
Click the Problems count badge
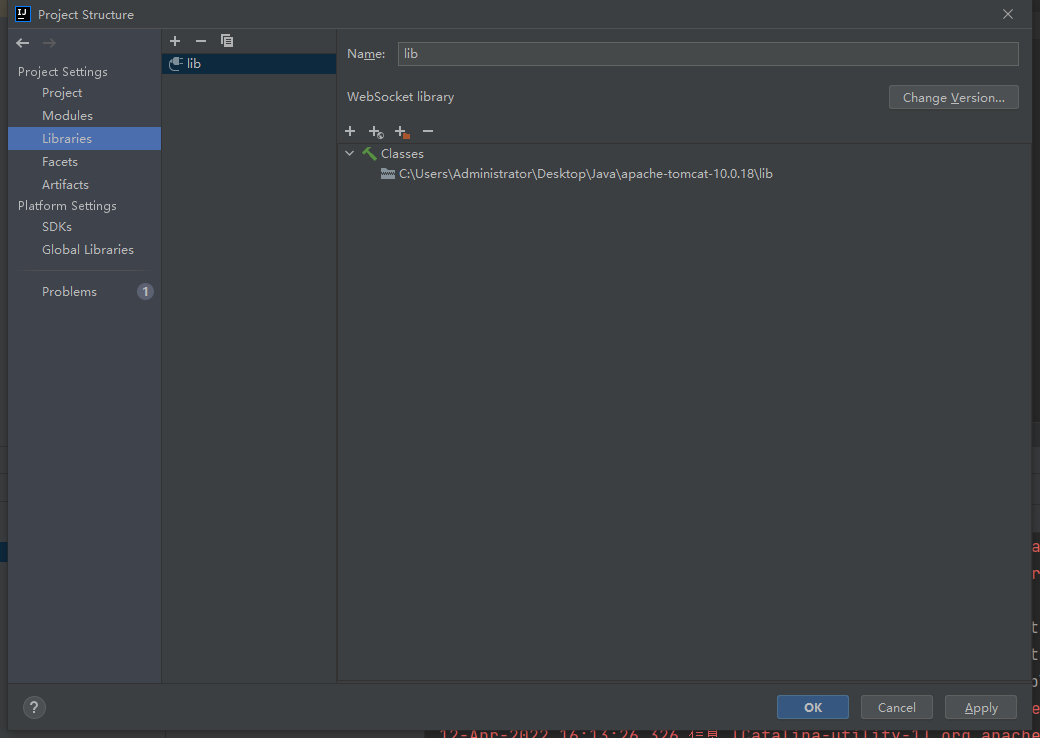coord(145,292)
